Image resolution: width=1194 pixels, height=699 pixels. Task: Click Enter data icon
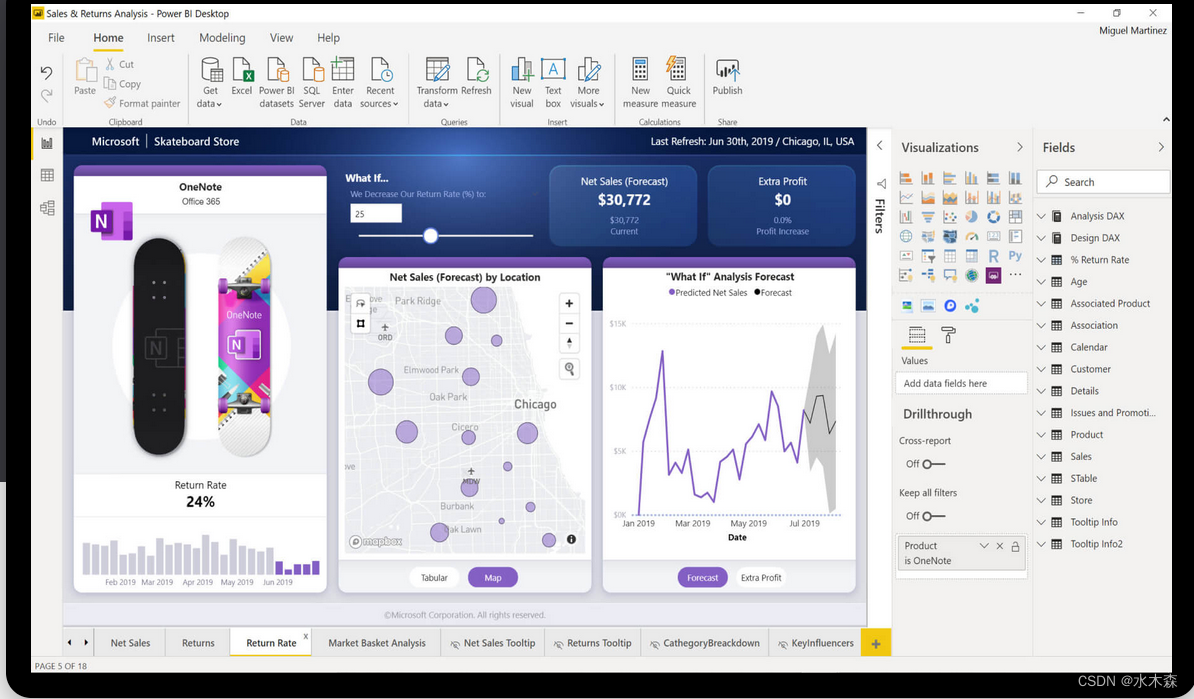(x=343, y=82)
